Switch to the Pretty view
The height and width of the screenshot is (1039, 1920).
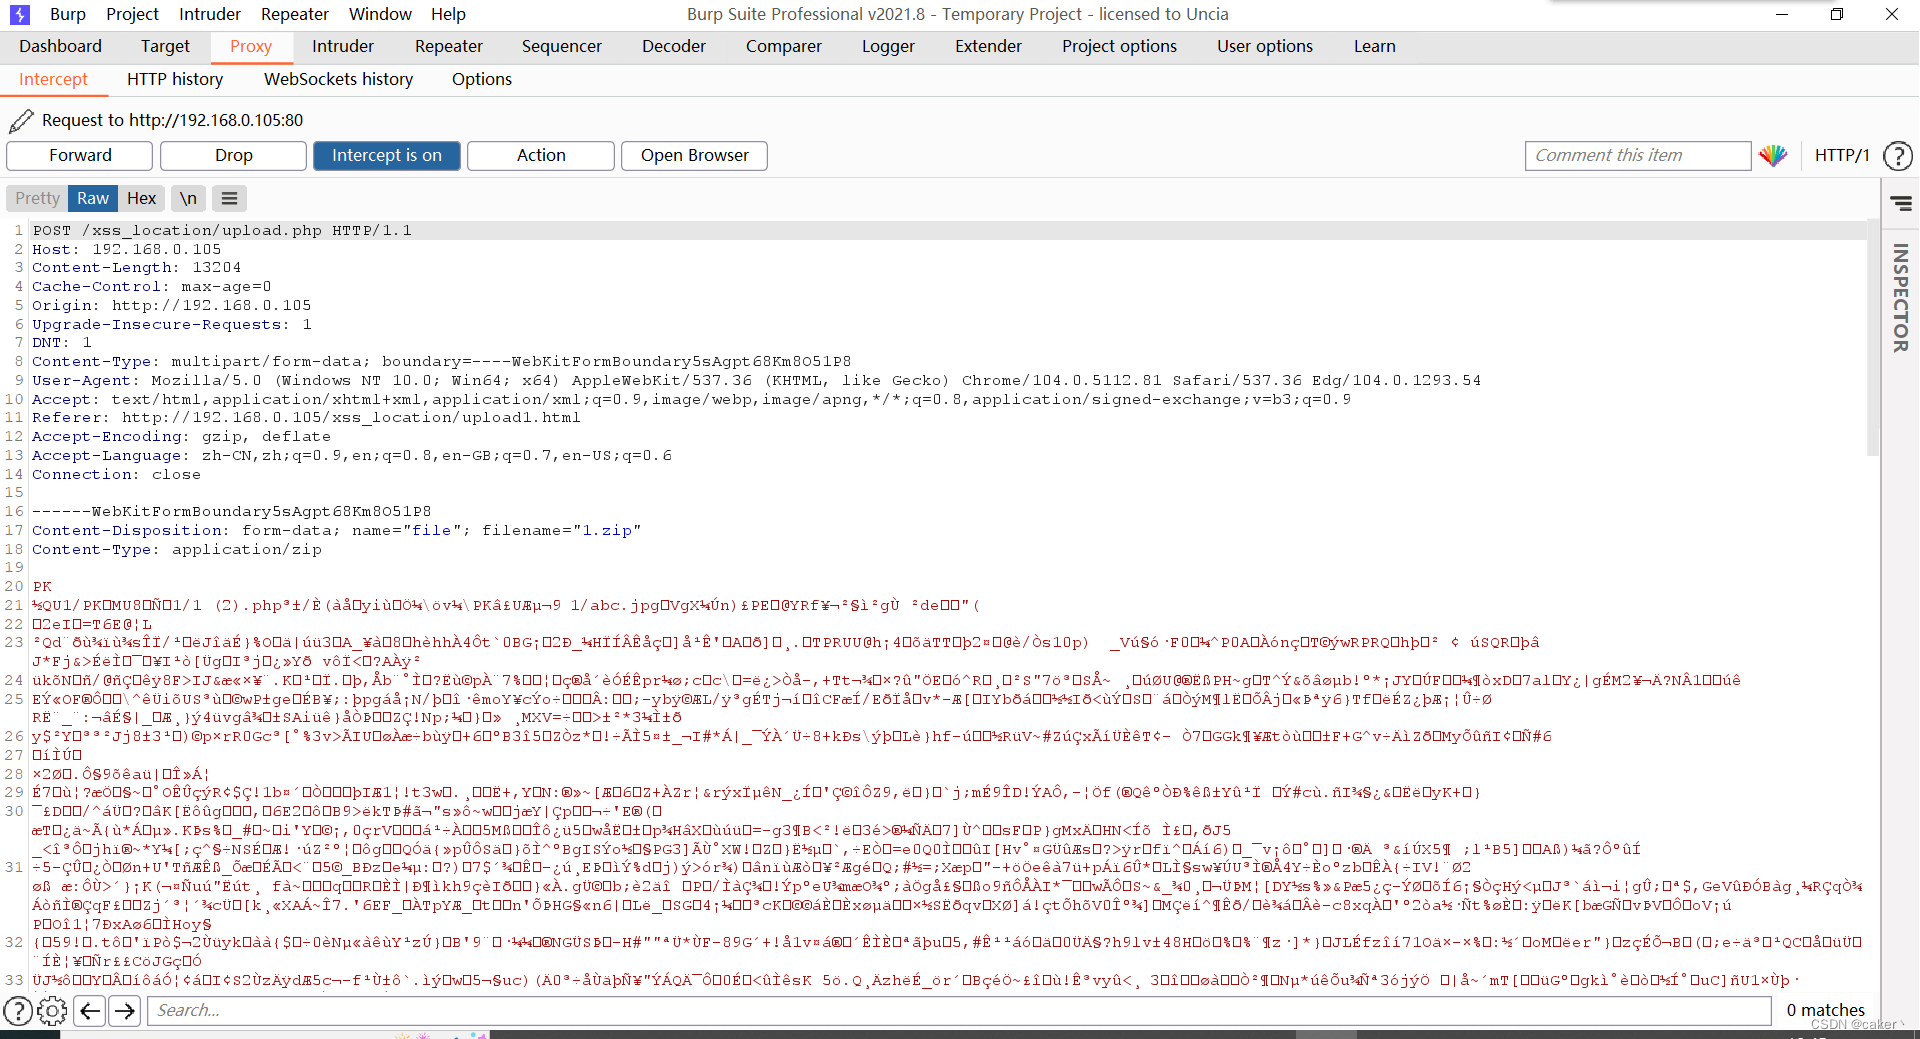[37, 198]
